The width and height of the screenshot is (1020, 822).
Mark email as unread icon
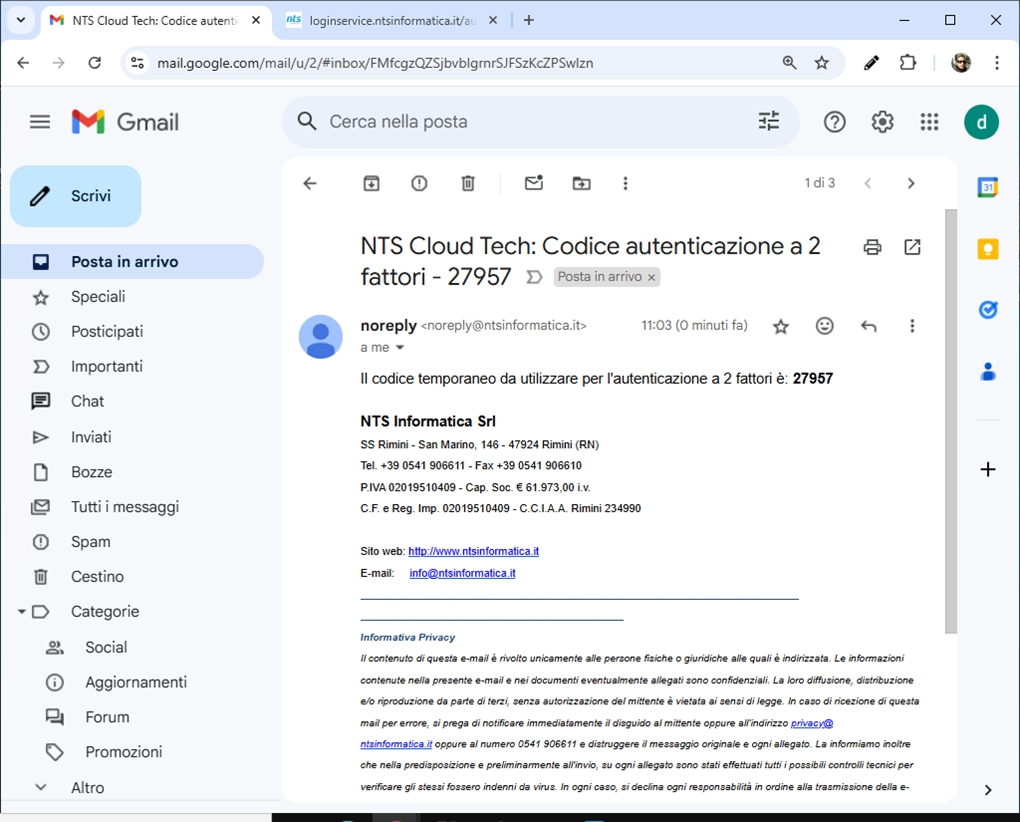[534, 183]
